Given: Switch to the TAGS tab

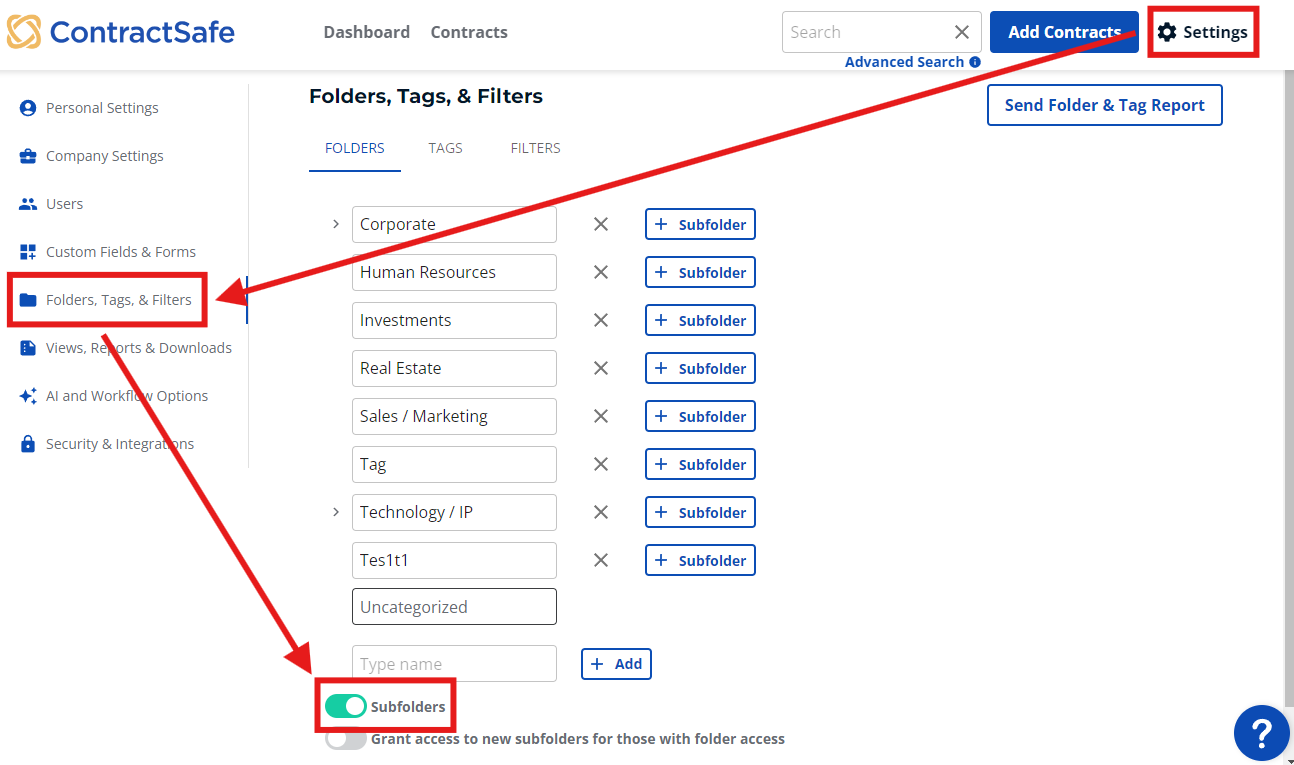Looking at the screenshot, I should pyautogui.click(x=445, y=147).
